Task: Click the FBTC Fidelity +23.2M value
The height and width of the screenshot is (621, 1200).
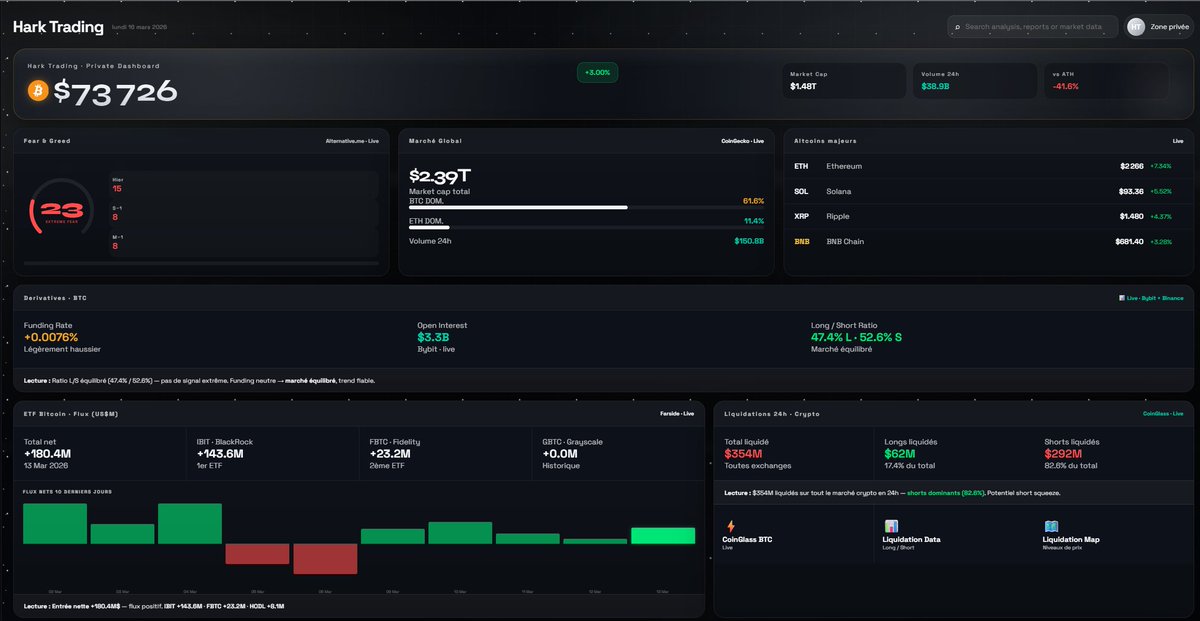Action: 390,454
